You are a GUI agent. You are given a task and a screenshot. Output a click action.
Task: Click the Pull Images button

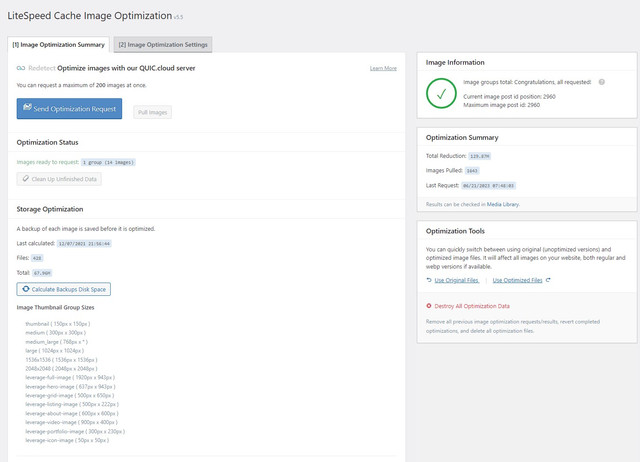(152, 112)
